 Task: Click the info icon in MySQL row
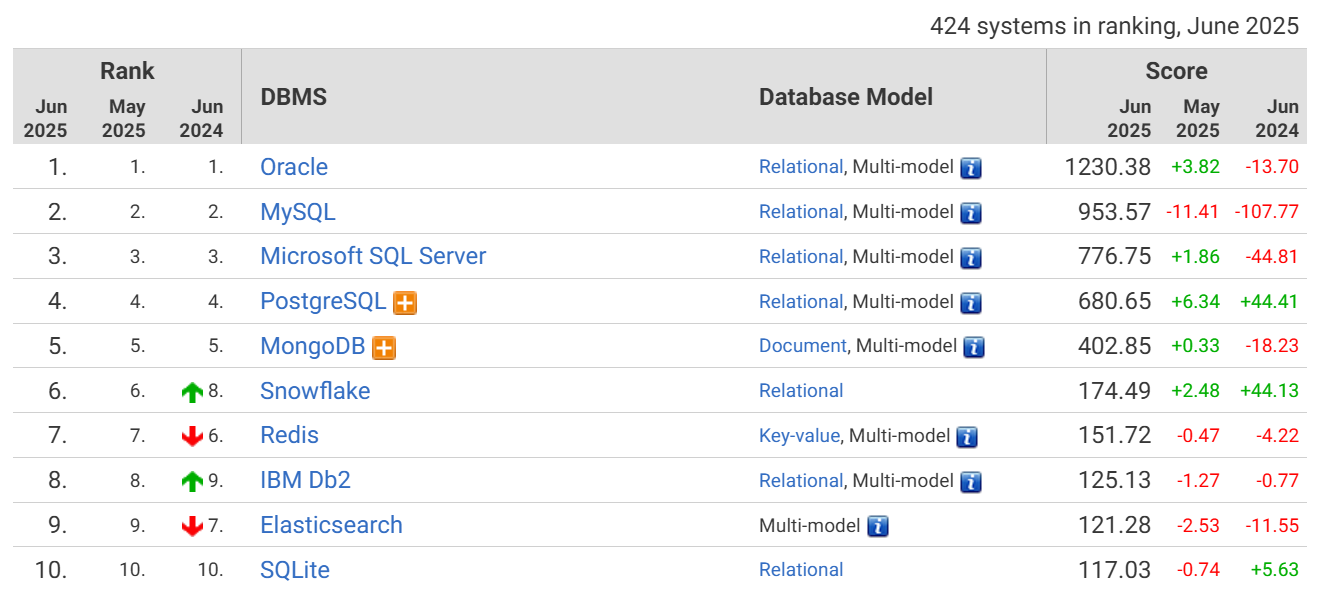click(971, 213)
